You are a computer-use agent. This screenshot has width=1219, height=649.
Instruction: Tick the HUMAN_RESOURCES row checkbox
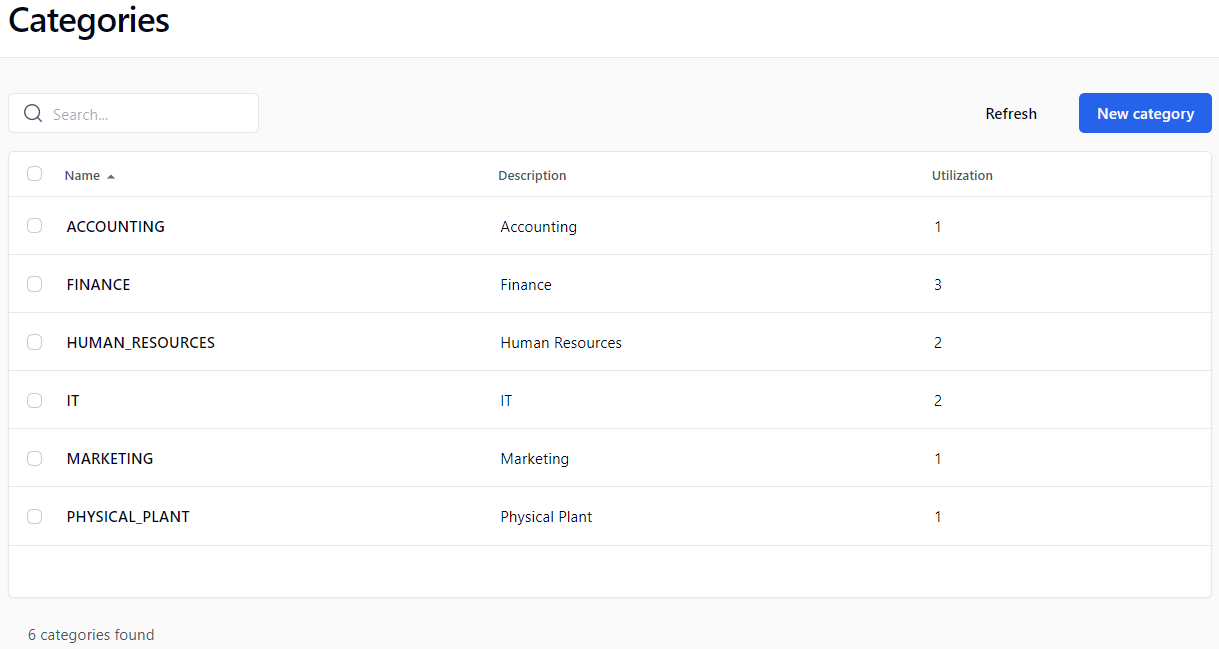pos(35,342)
